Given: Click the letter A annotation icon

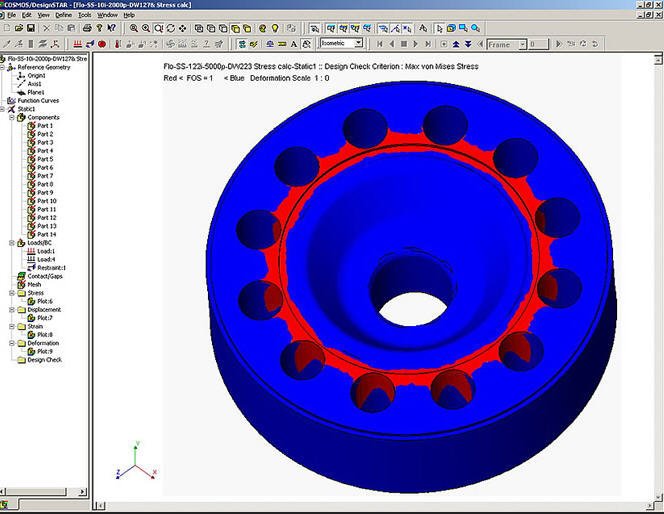Looking at the screenshot, I should point(294,44).
